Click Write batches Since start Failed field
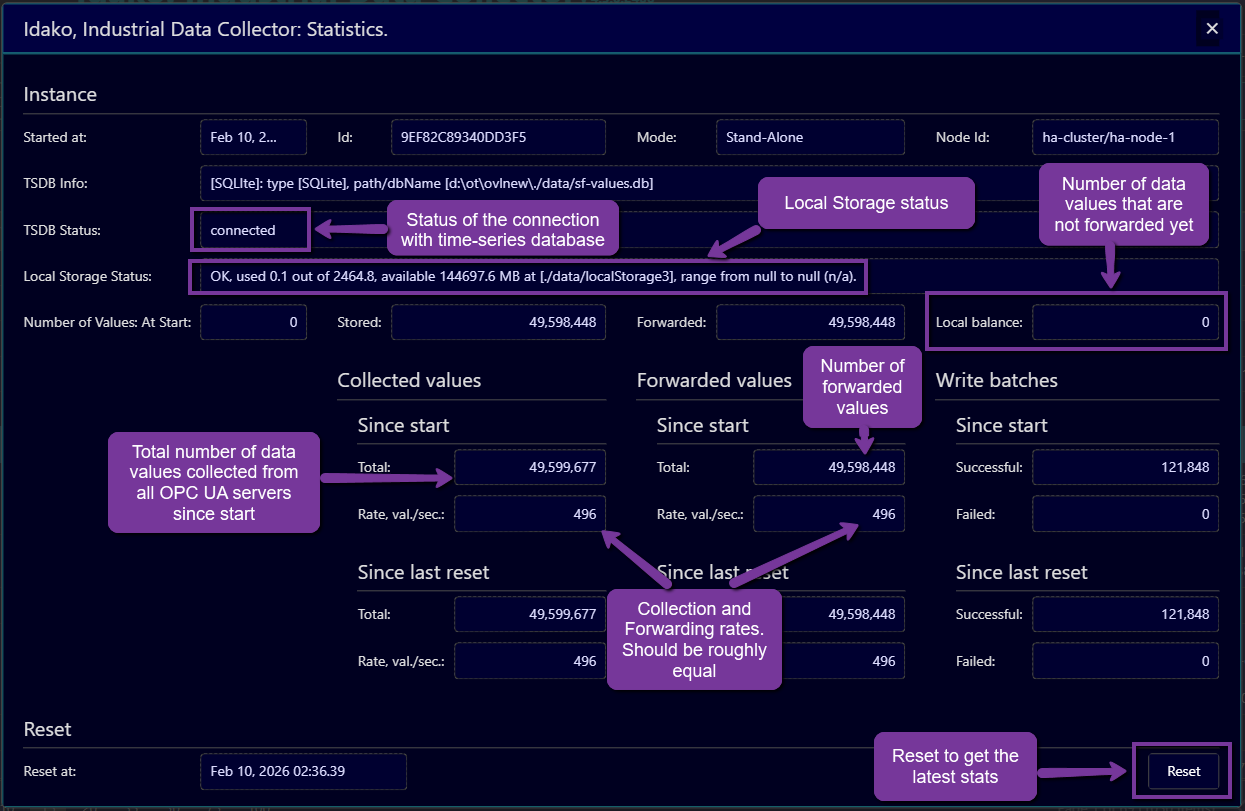This screenshot has height=811, width=1245. click(x=1124, y=514)
